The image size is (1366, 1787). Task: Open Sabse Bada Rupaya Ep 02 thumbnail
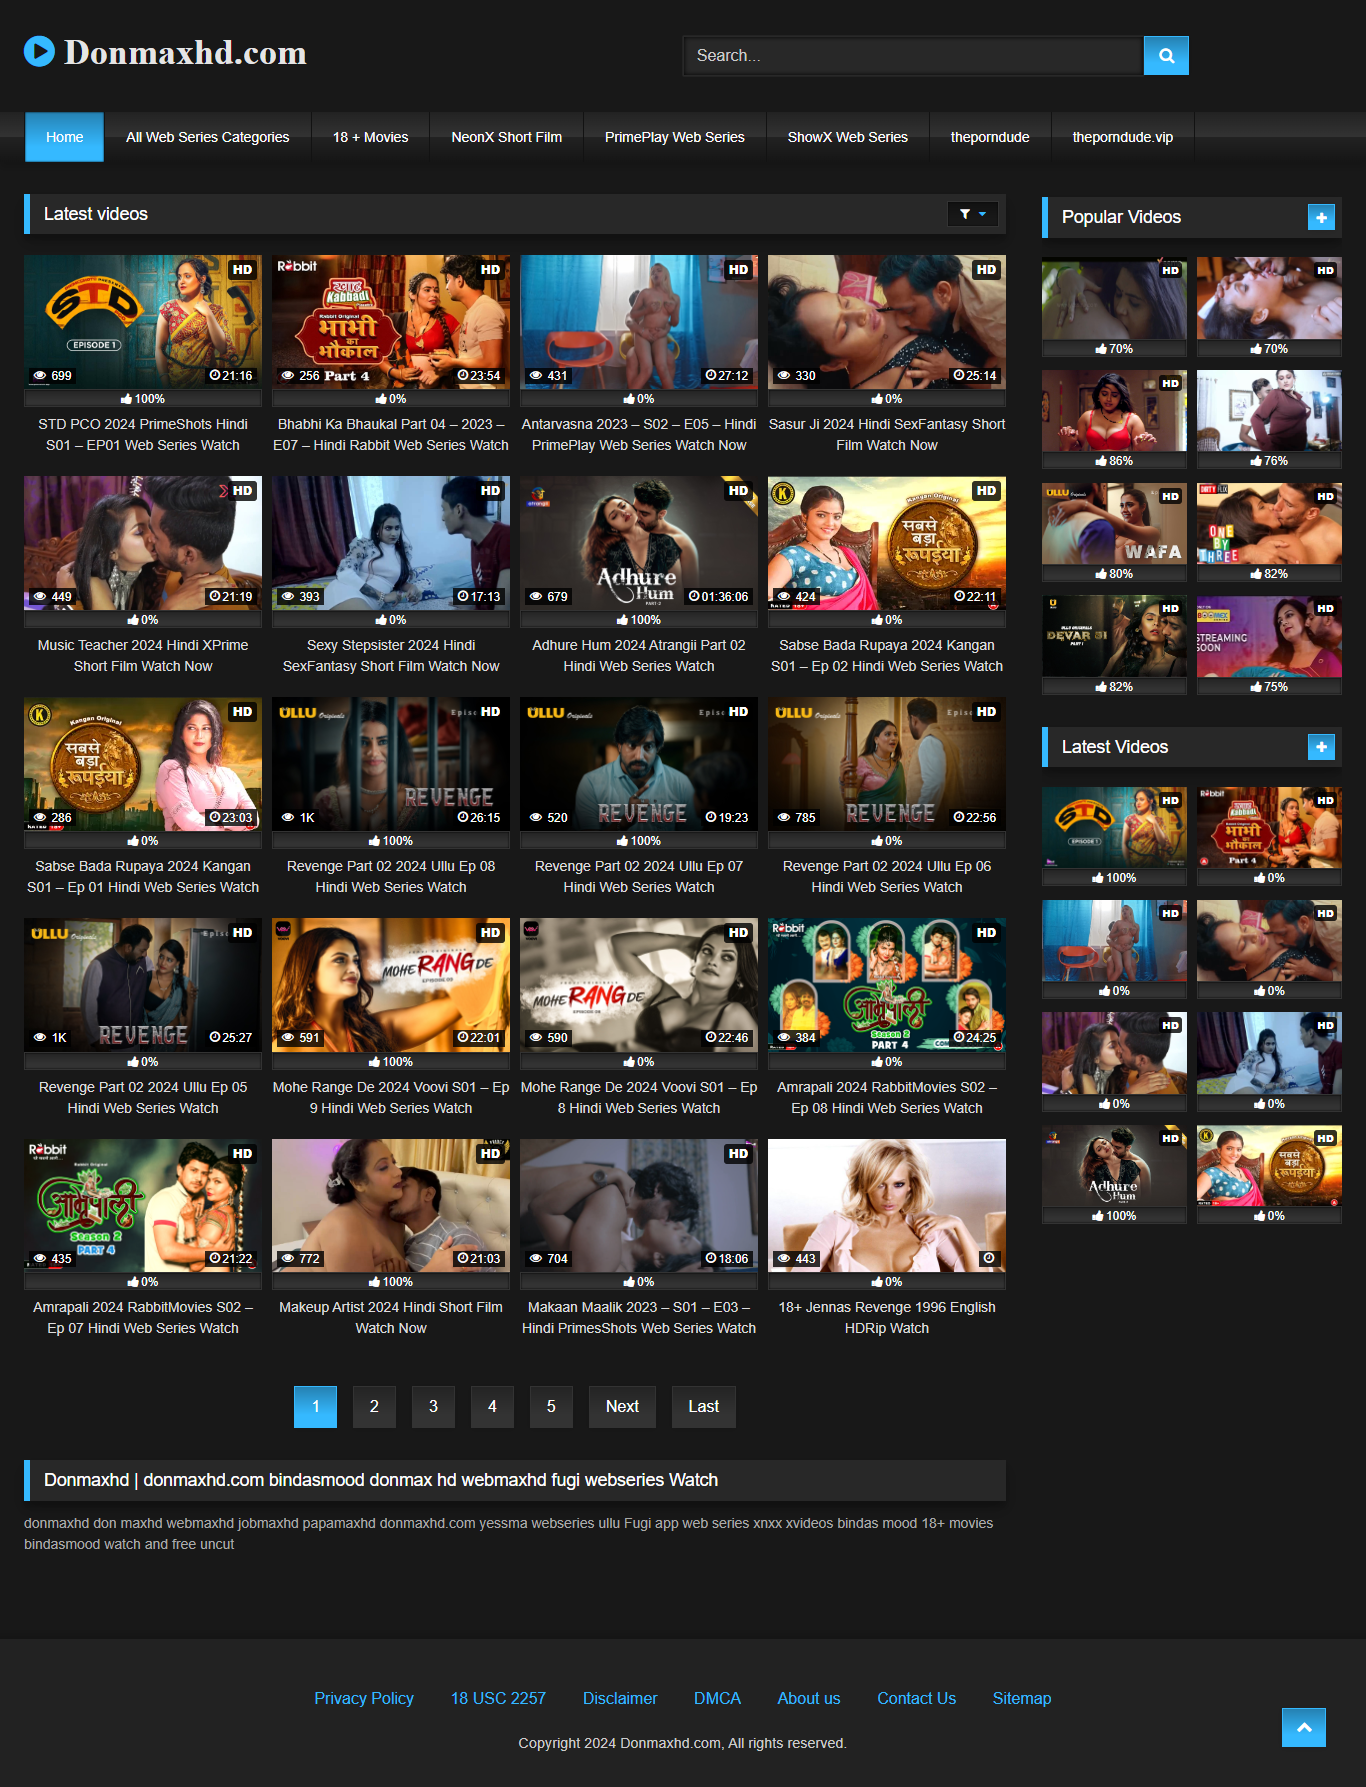(887, 543)
